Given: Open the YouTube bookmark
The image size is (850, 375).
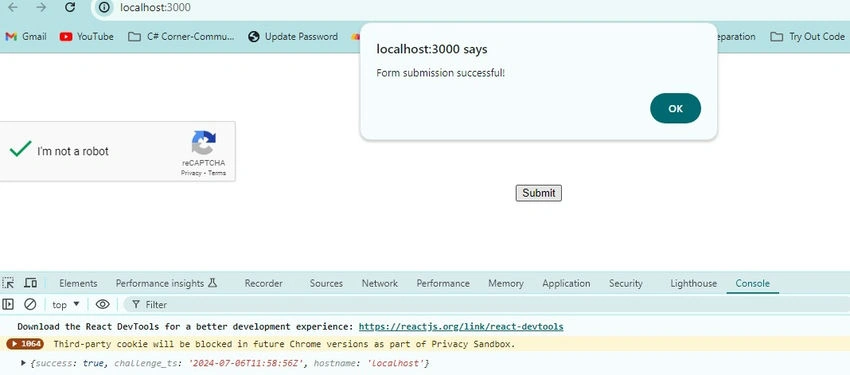Looking at the screenshot, I should click(87, 37).
